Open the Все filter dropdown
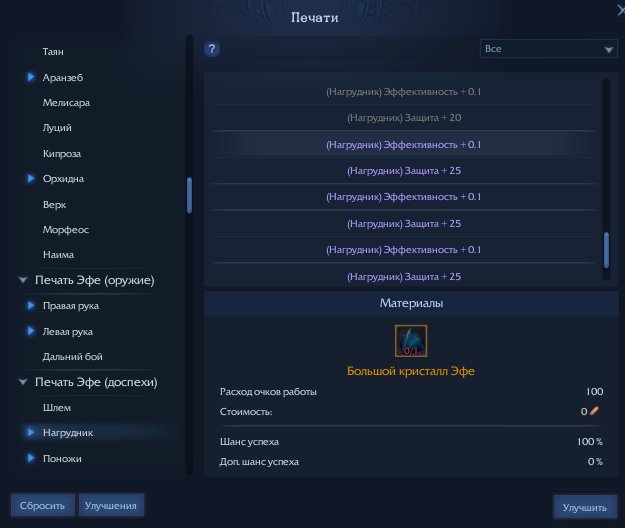Viewport: 625px width, 528px height. pyautogui.click(x=549, y=49)
